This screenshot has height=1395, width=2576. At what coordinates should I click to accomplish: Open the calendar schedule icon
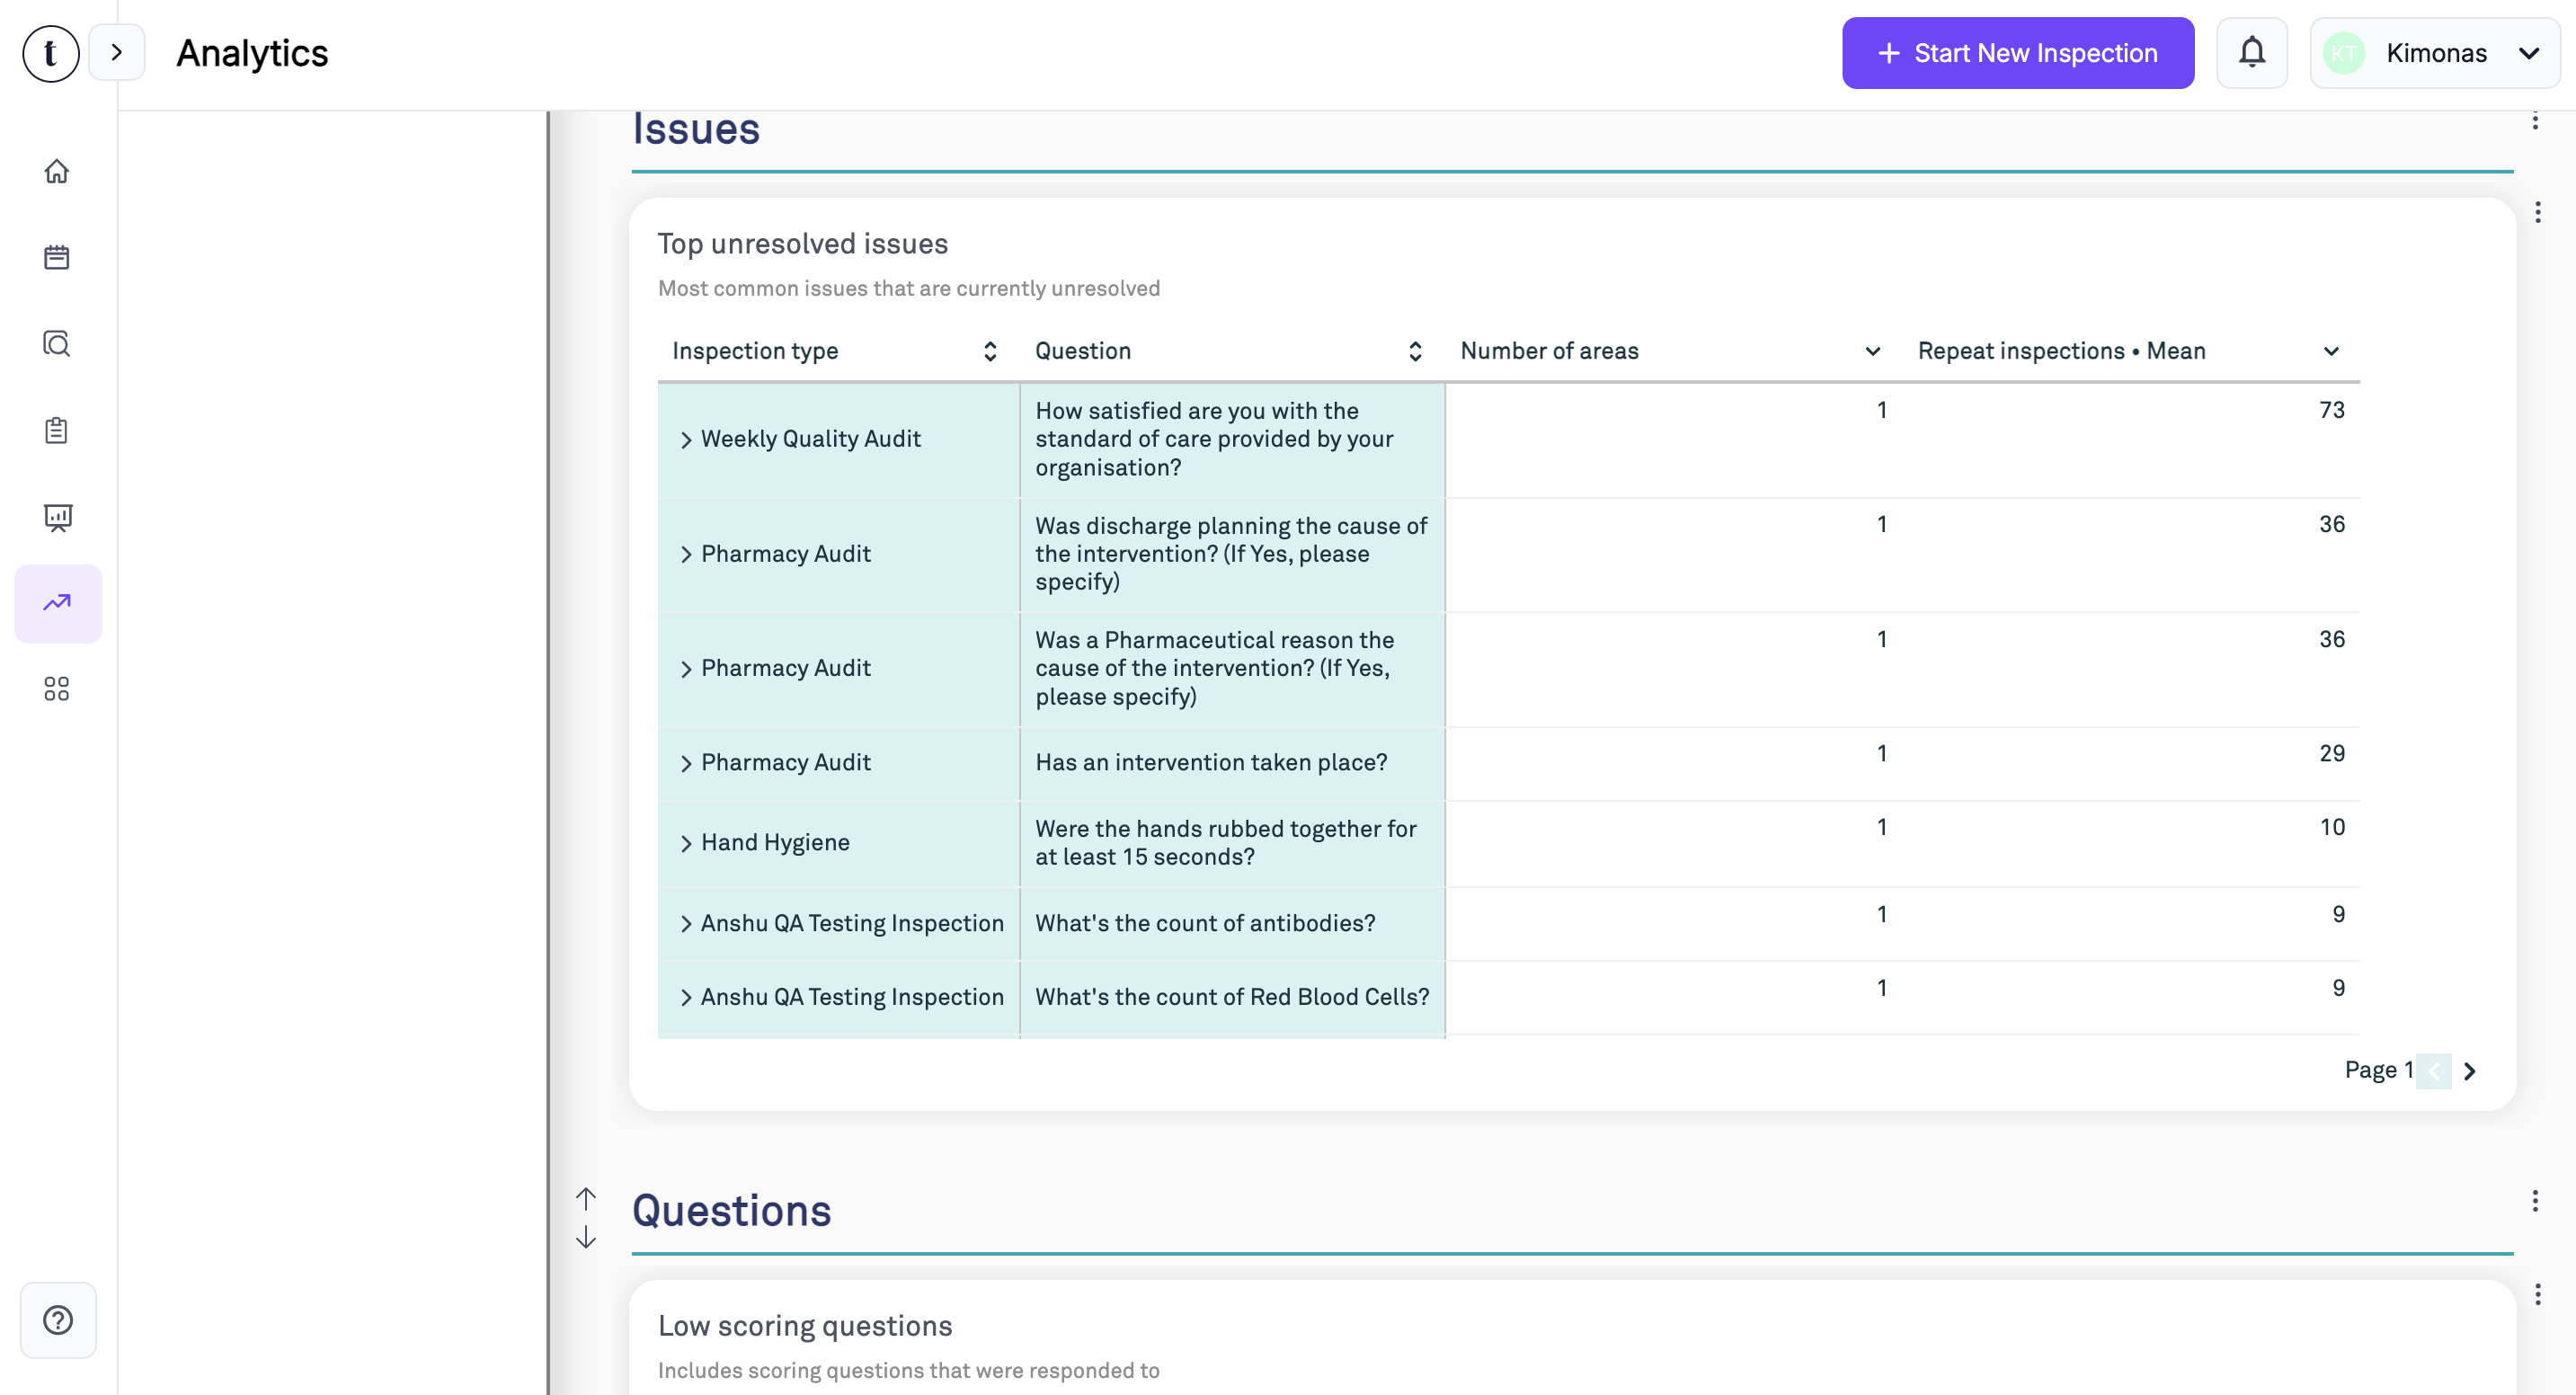click(x=57, y=258)
